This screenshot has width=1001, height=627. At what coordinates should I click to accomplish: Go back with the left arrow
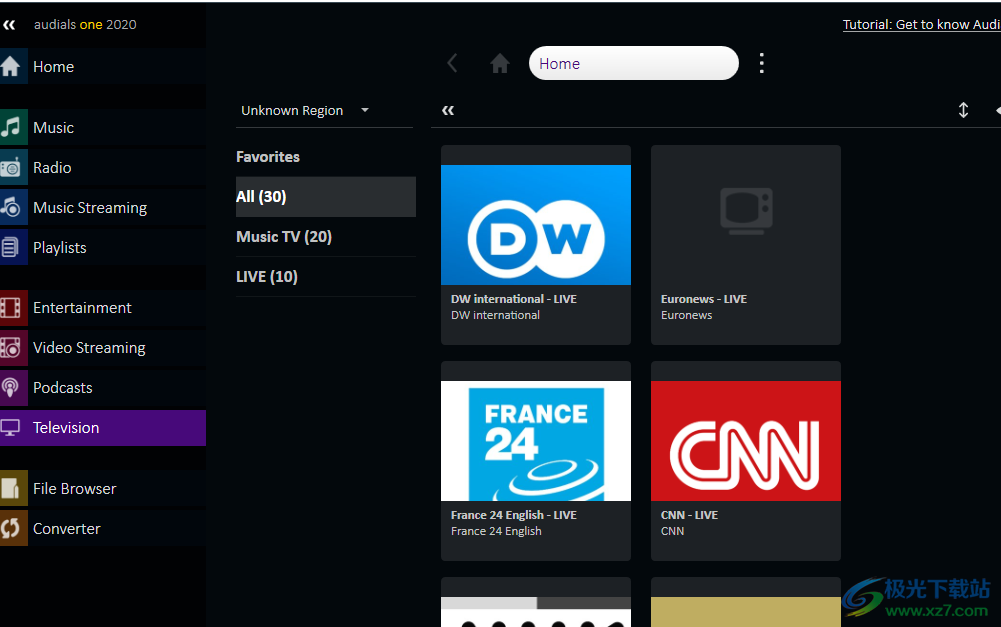pyautogui.click(x=452, y=63)
